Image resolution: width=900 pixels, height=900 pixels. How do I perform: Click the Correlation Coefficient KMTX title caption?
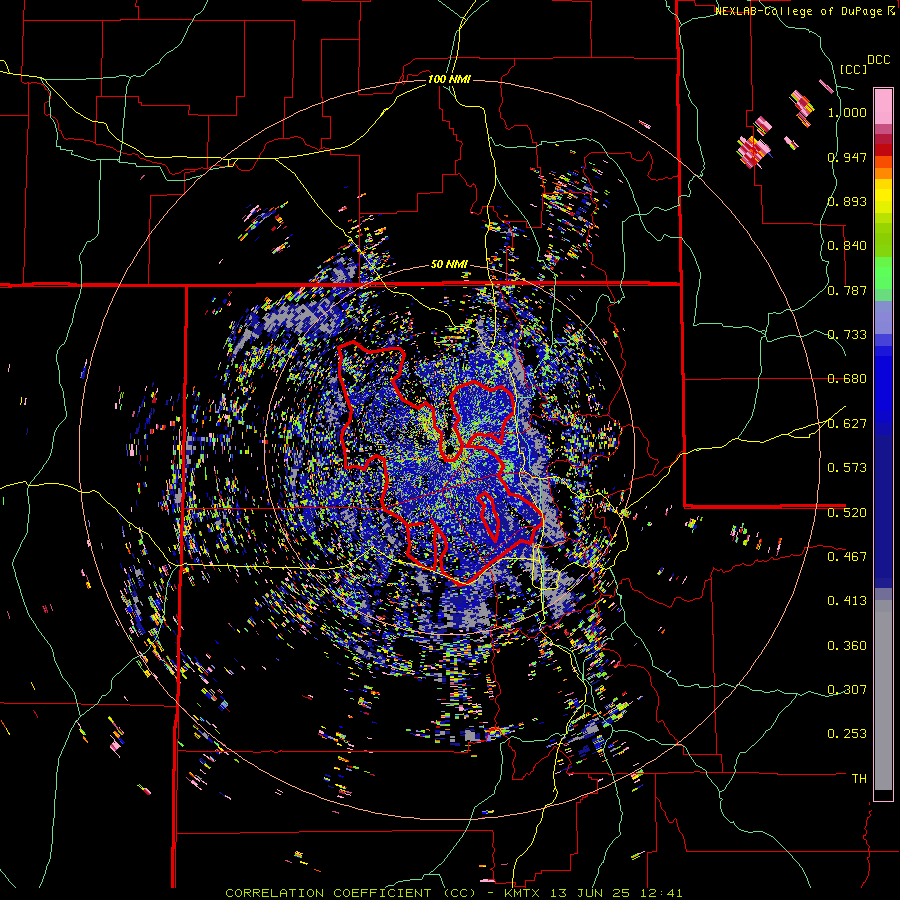pos(454,893)
